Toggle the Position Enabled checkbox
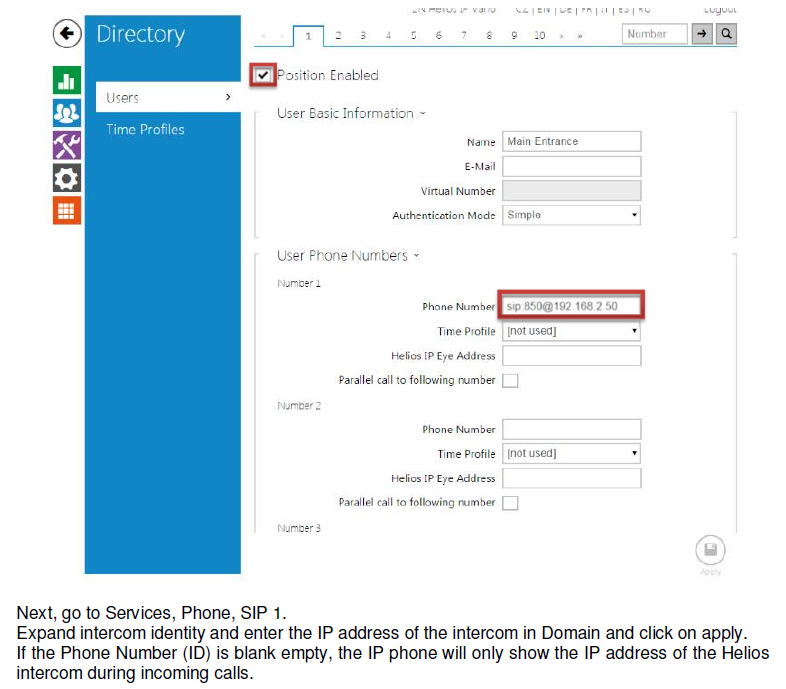Screen dimensions: 786x689 click(263, 75)
